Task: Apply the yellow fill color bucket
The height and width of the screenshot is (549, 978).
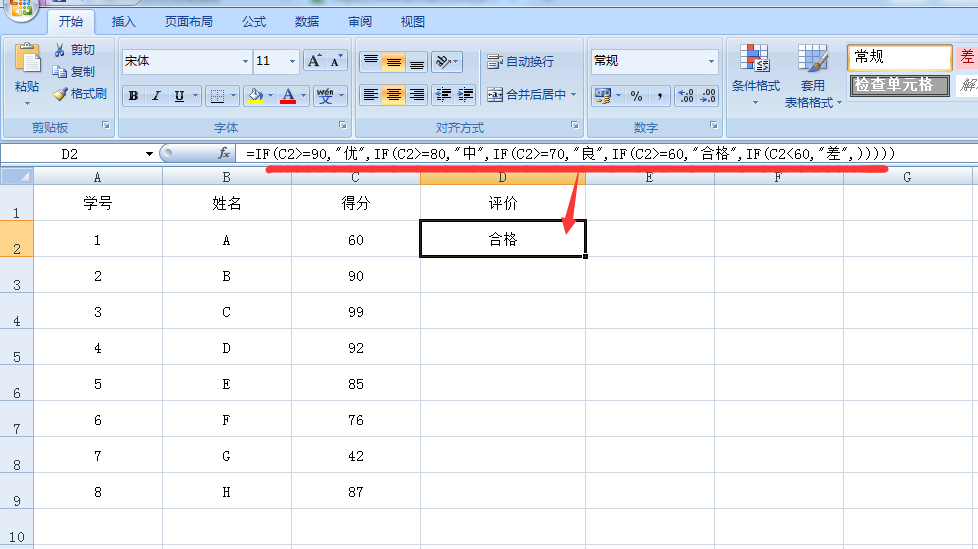Action: [255, 96]
